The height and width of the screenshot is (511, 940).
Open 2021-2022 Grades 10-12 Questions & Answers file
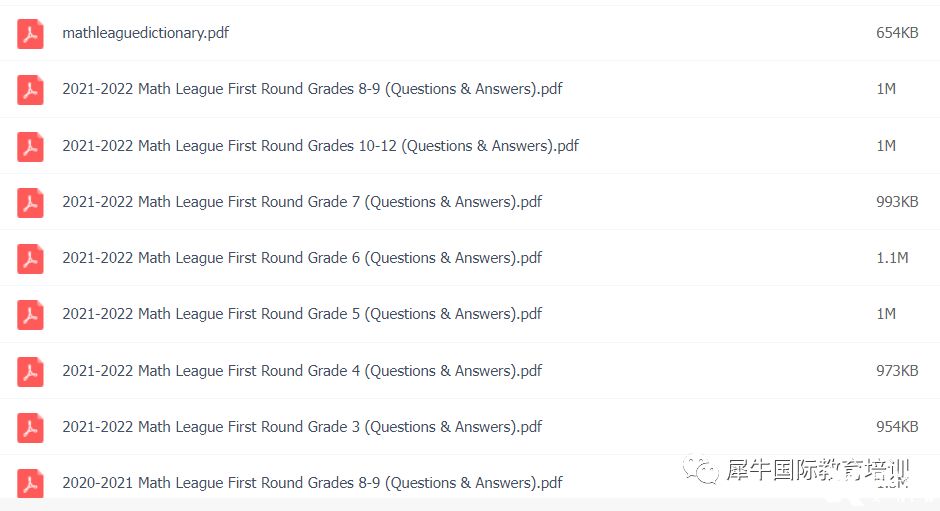coord(321,146)
